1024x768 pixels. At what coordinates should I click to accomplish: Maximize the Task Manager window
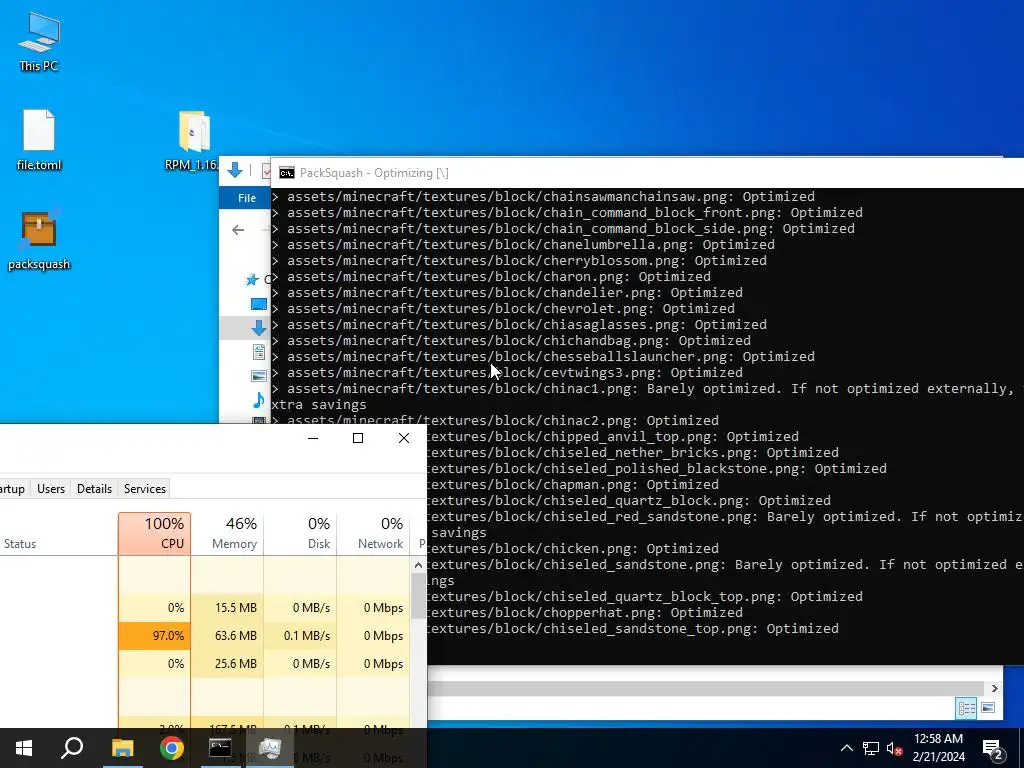358,438
